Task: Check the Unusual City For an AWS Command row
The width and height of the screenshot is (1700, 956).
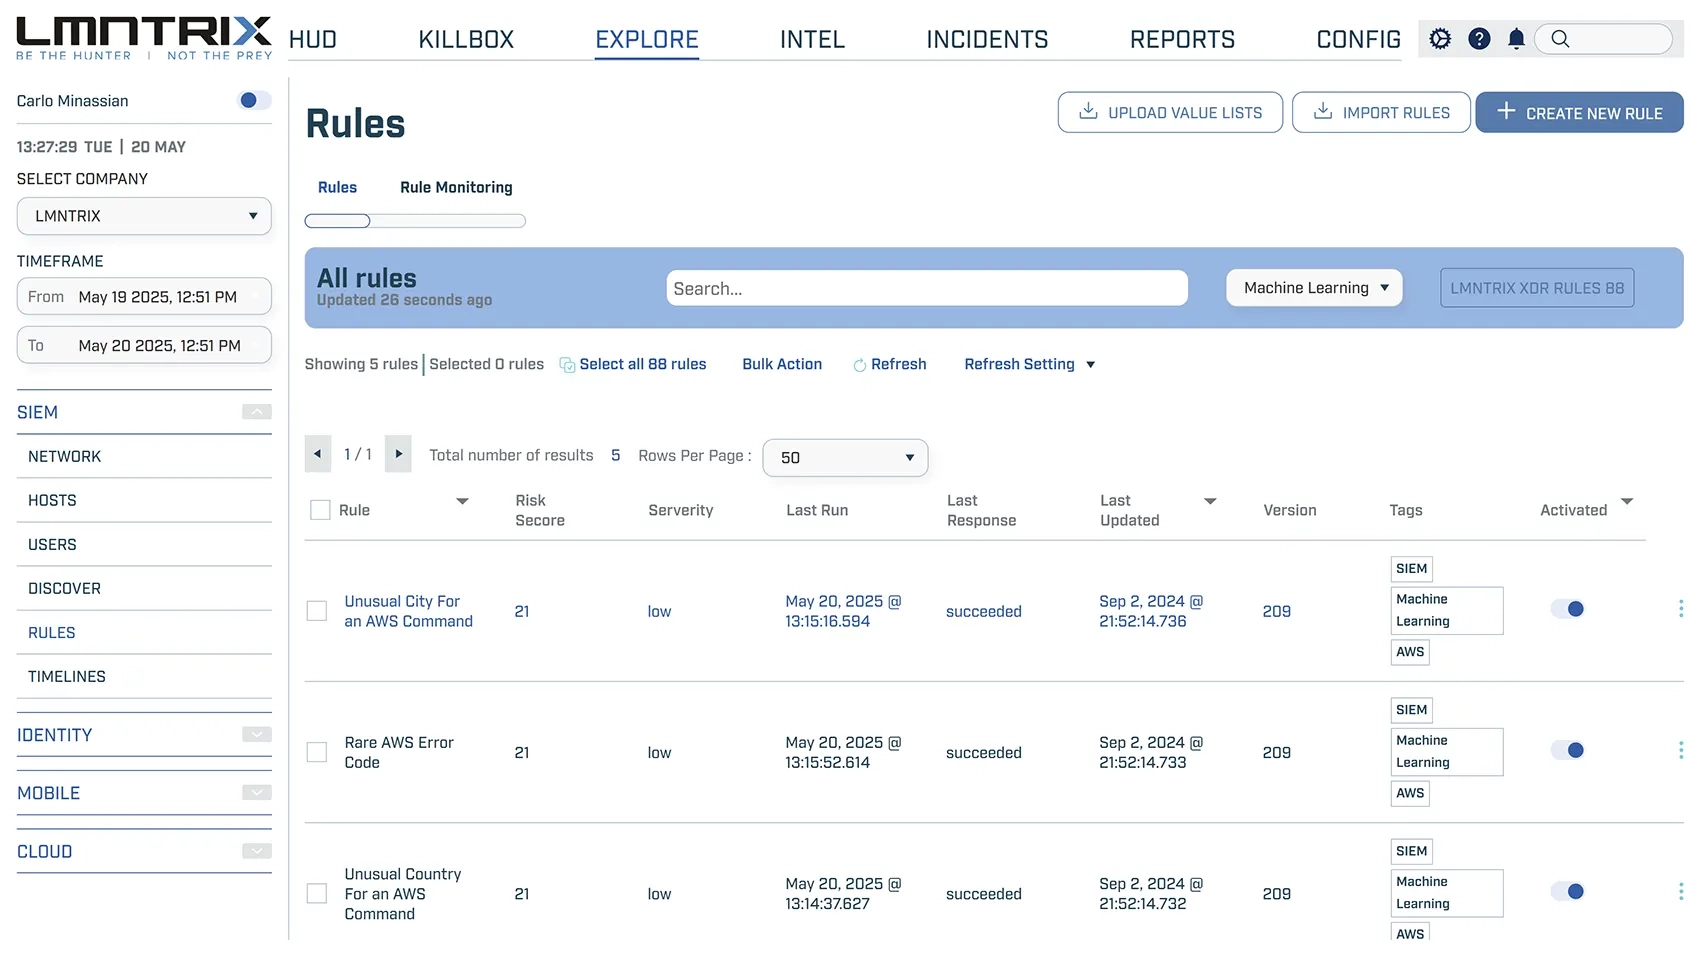Action: point(317,611)
